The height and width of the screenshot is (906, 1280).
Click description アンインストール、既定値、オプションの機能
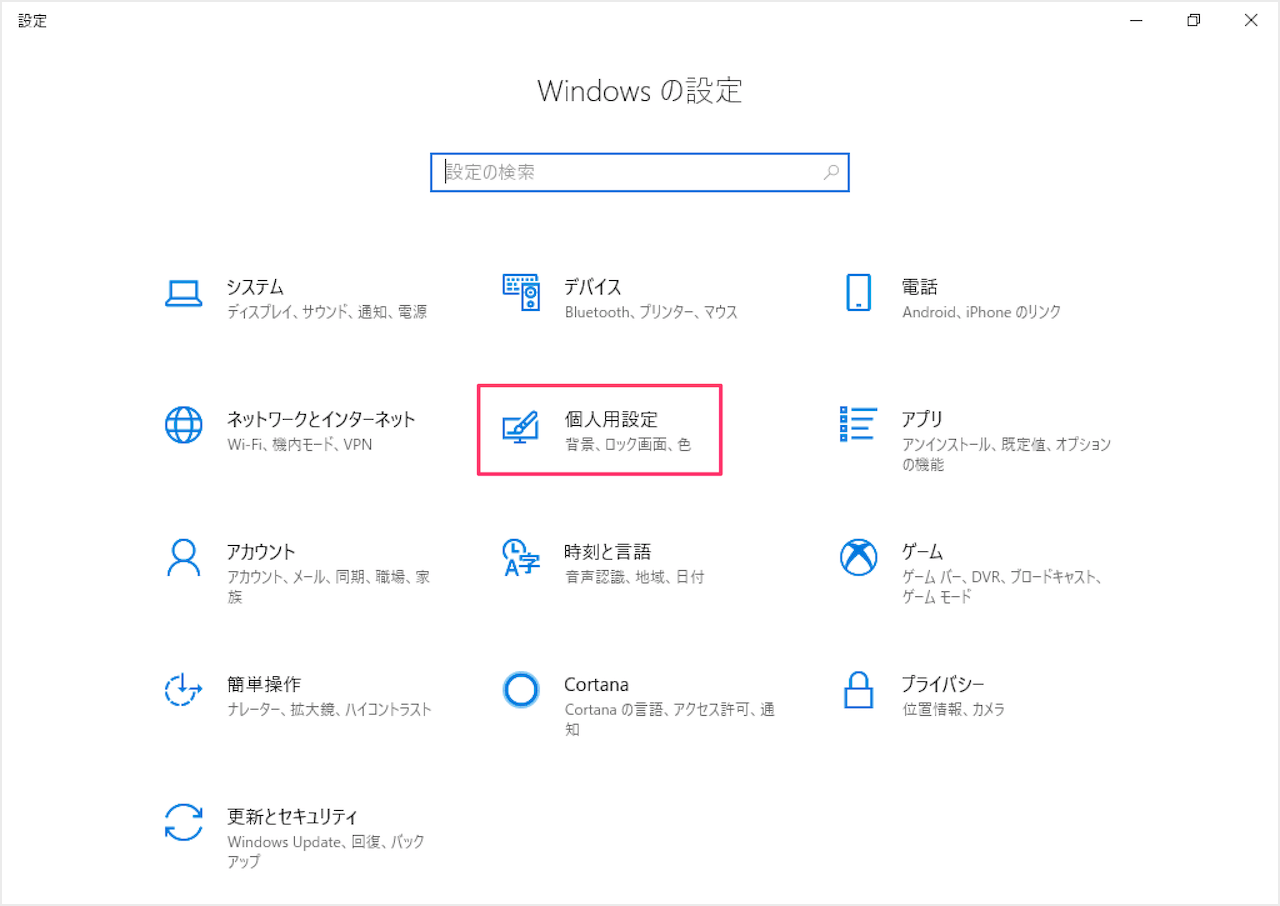pos(1007,454)
